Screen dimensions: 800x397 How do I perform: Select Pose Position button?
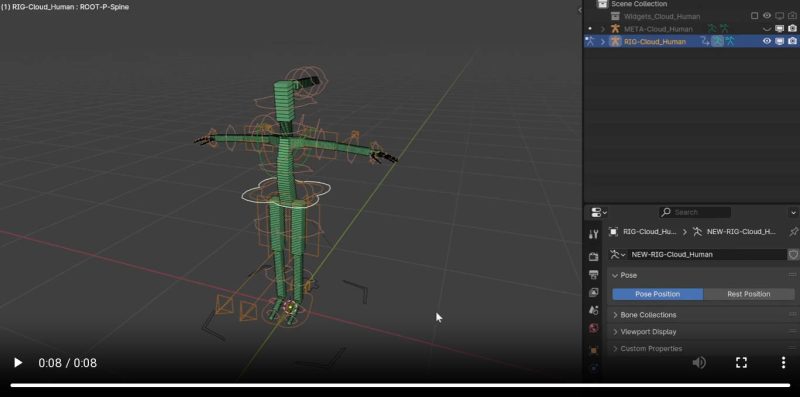click(658, 294)
